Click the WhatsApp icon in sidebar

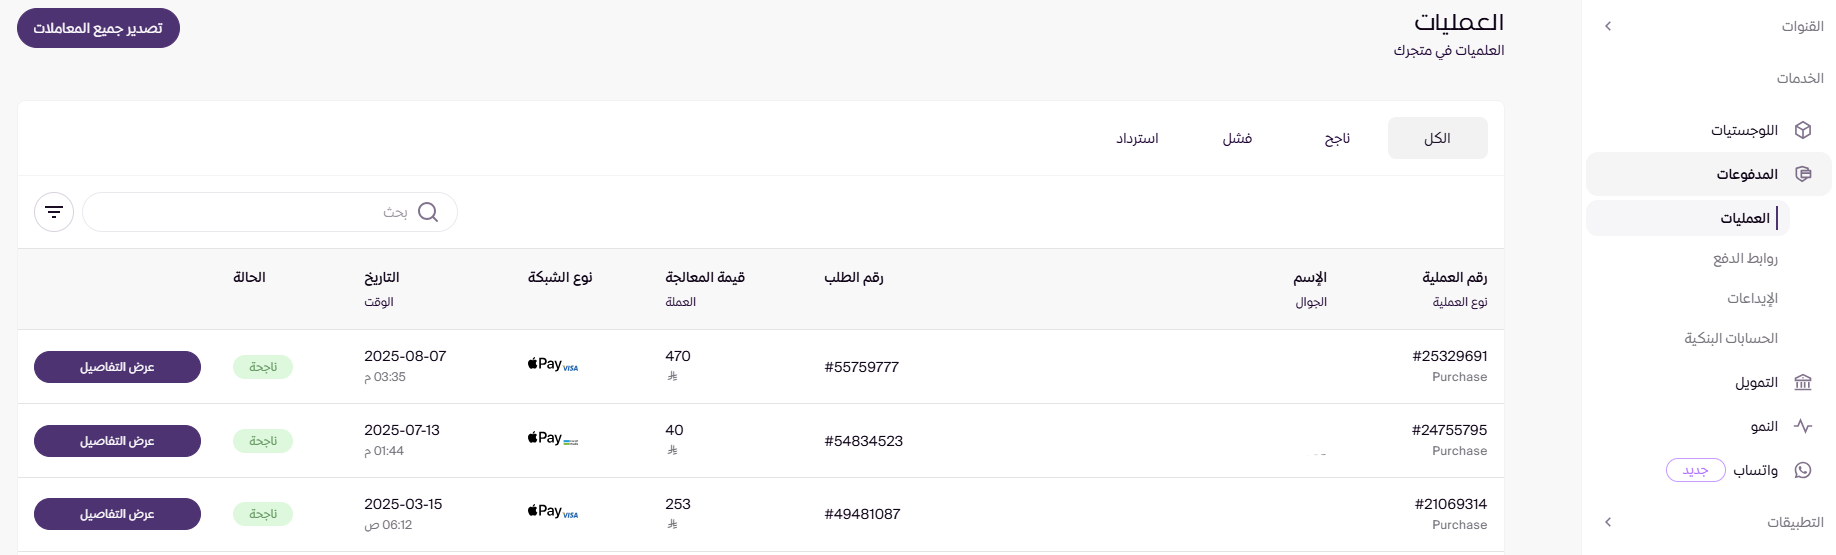click(x=1803, y=470)
